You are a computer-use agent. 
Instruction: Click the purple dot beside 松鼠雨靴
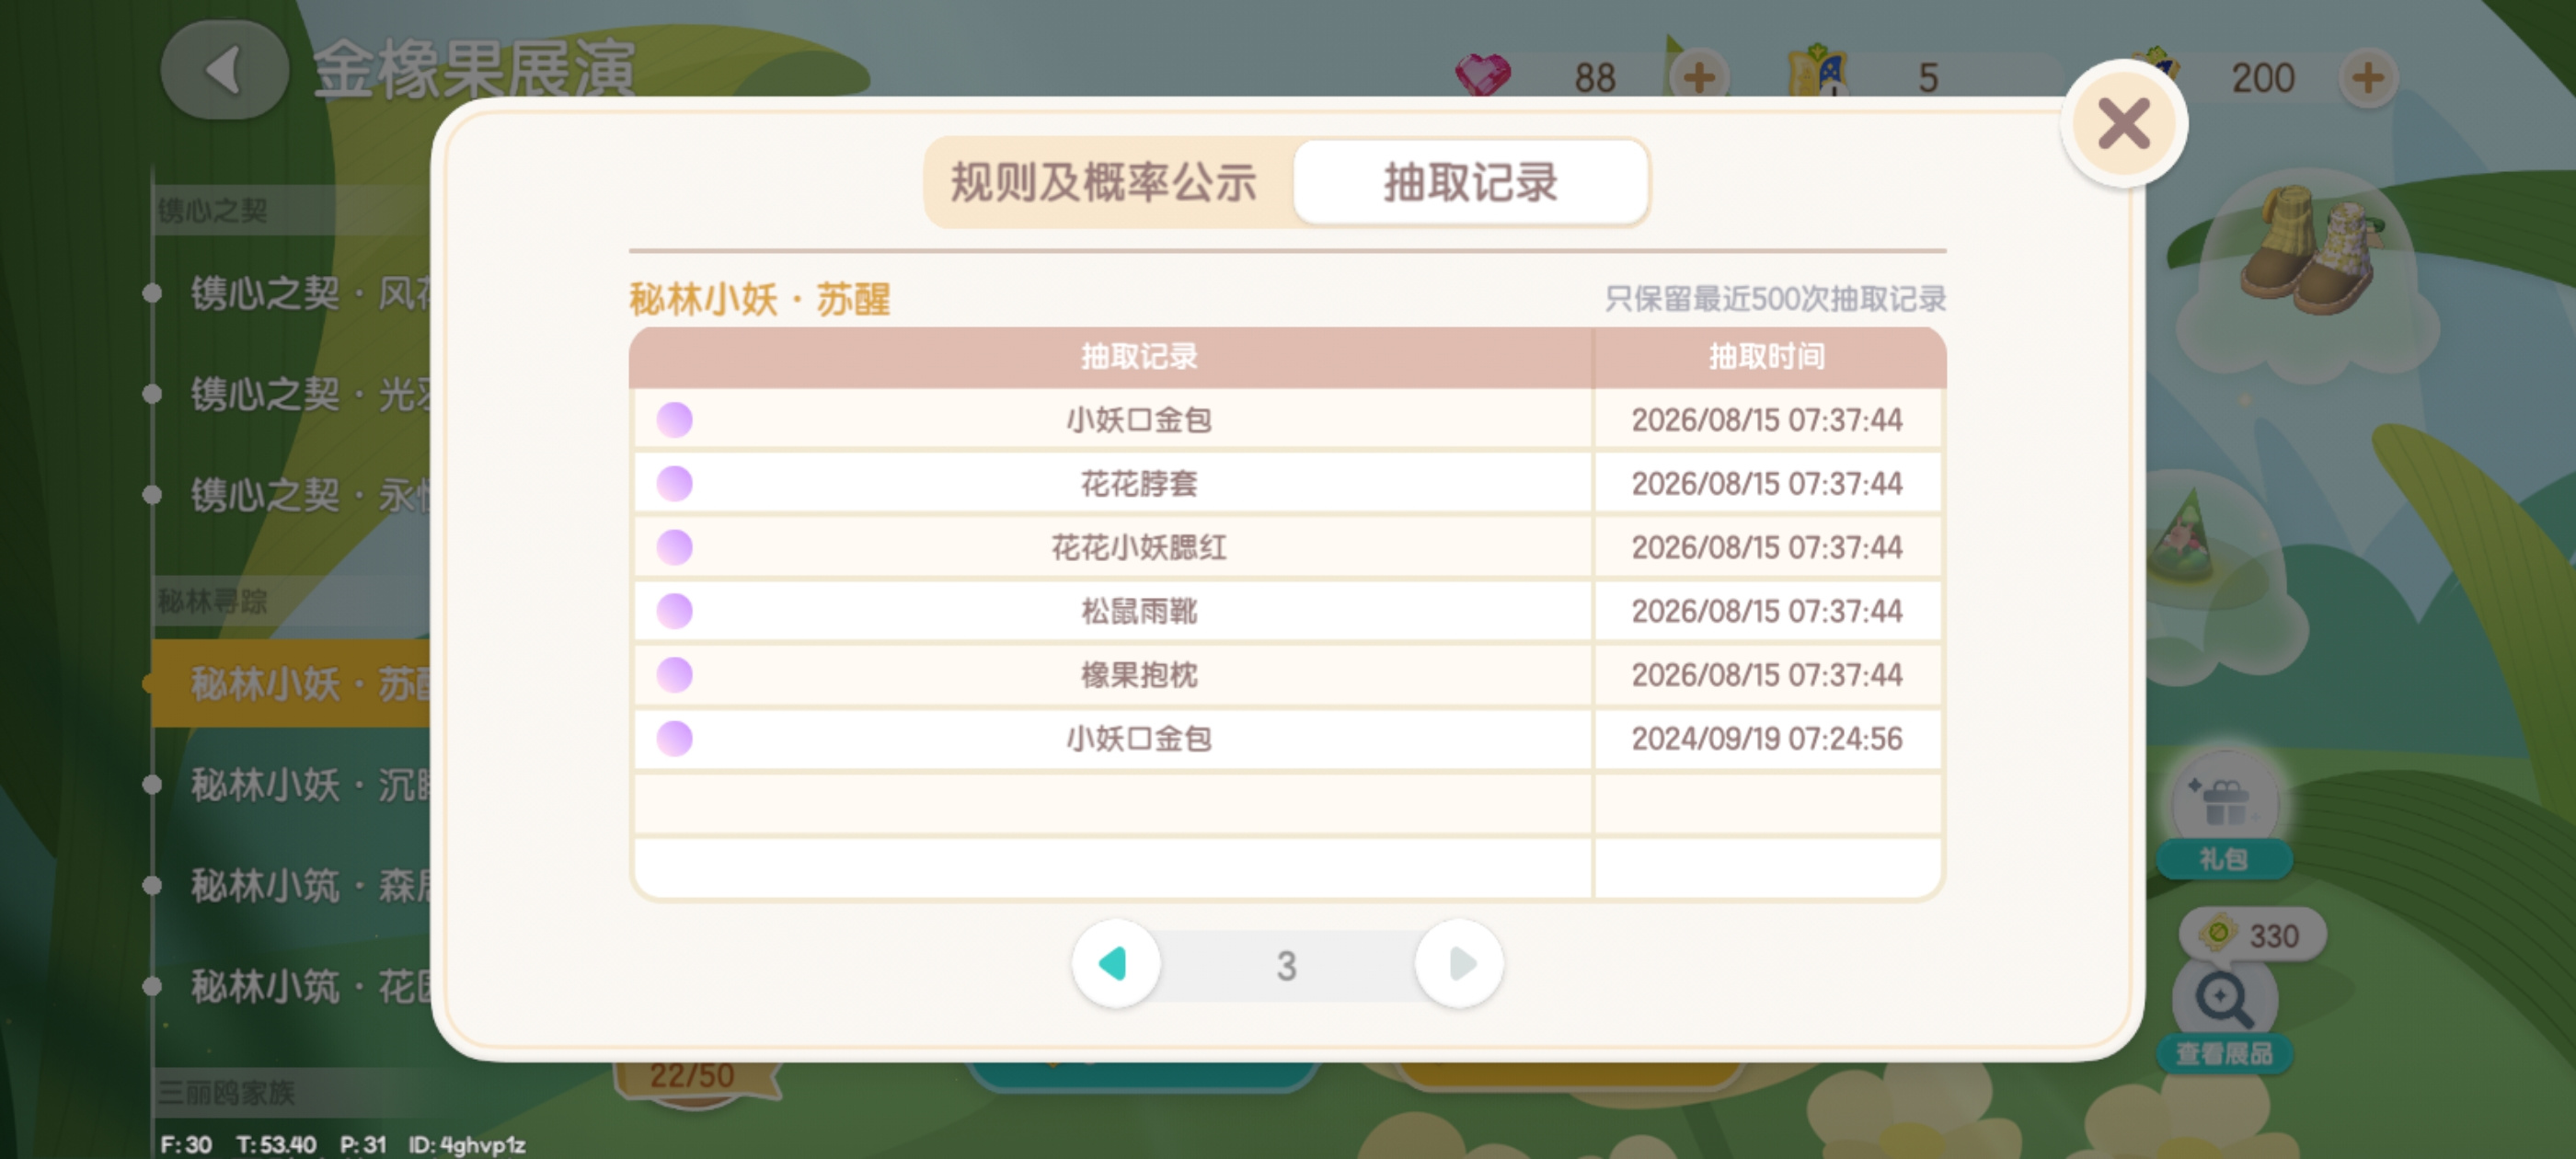tap(674, 611)
